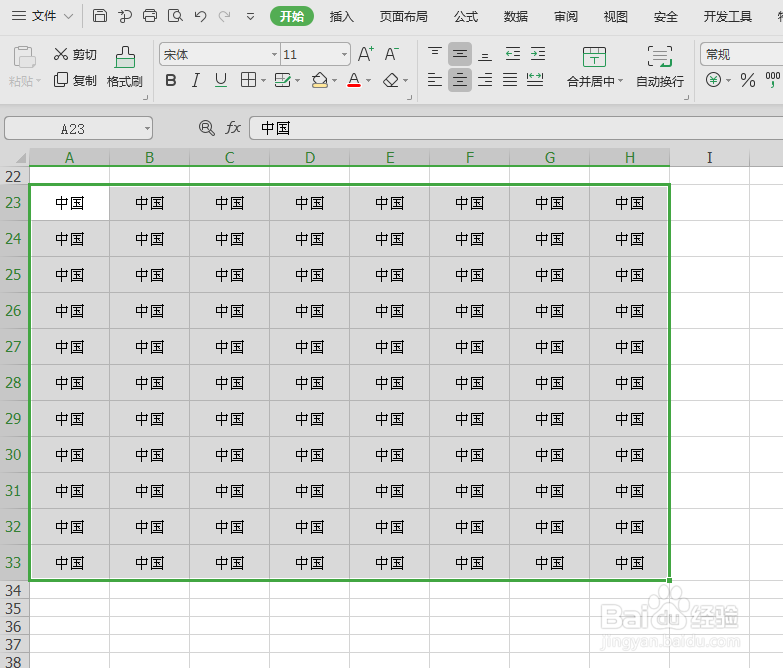Switch to the 公式 (Formulas) tab
This screenshot has height=668, width=783.
pos(466,16)
